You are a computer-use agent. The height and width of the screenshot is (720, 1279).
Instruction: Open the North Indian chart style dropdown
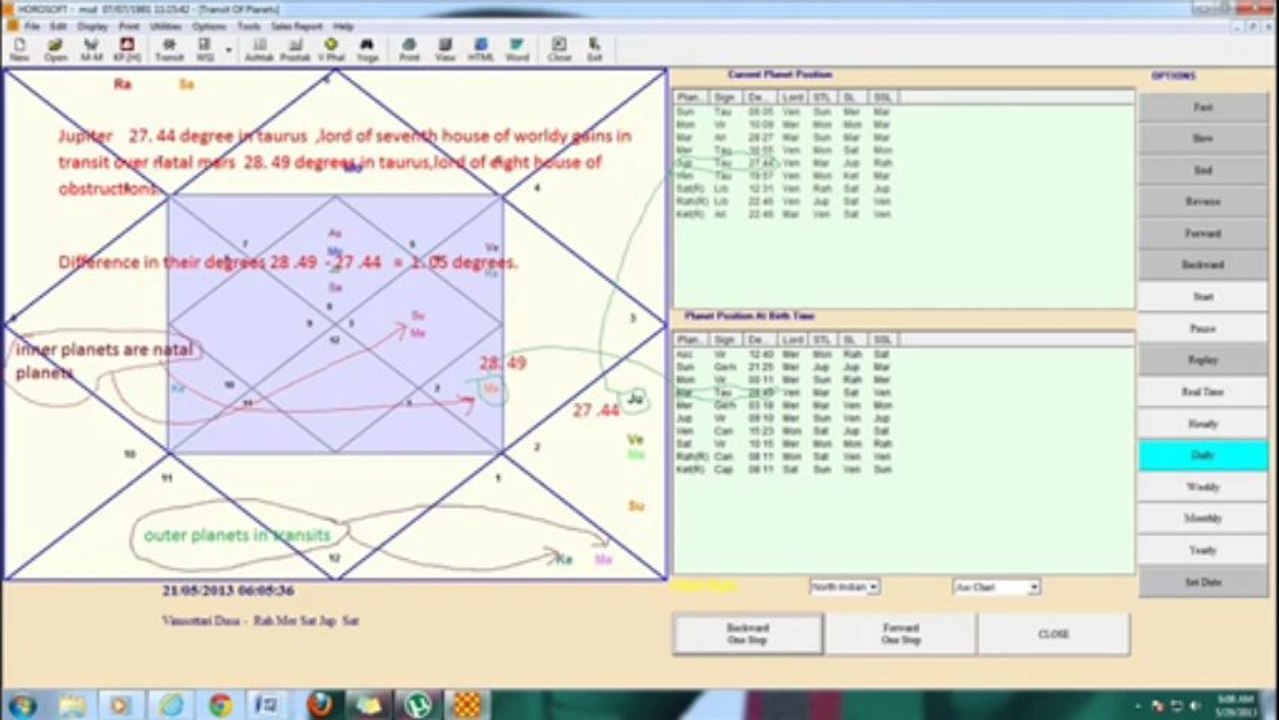pyautogui.click(x=845, y=587)
